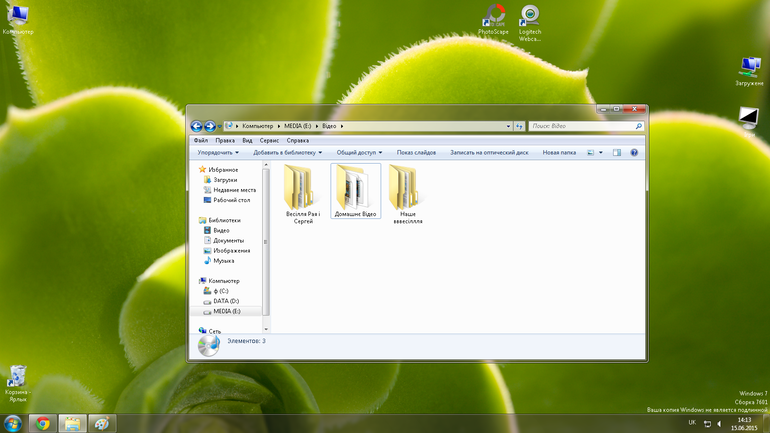This screenshot has height=433, width=770.
Task: Create a Новая папка
Action: point(559,153)
